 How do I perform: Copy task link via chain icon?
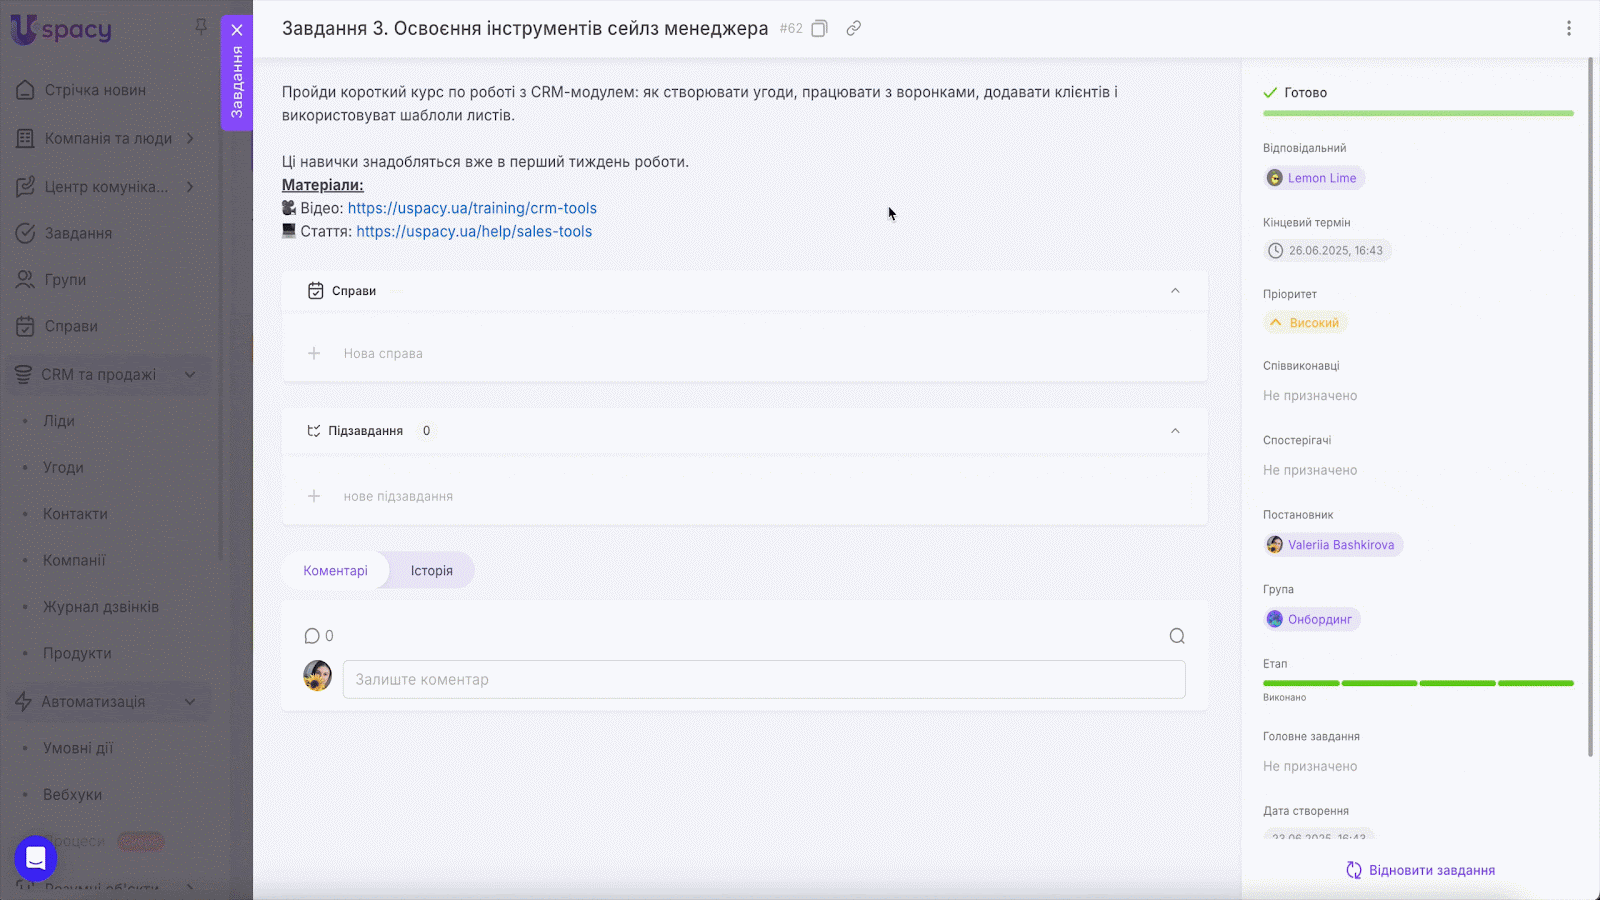(x=853, y=29)
